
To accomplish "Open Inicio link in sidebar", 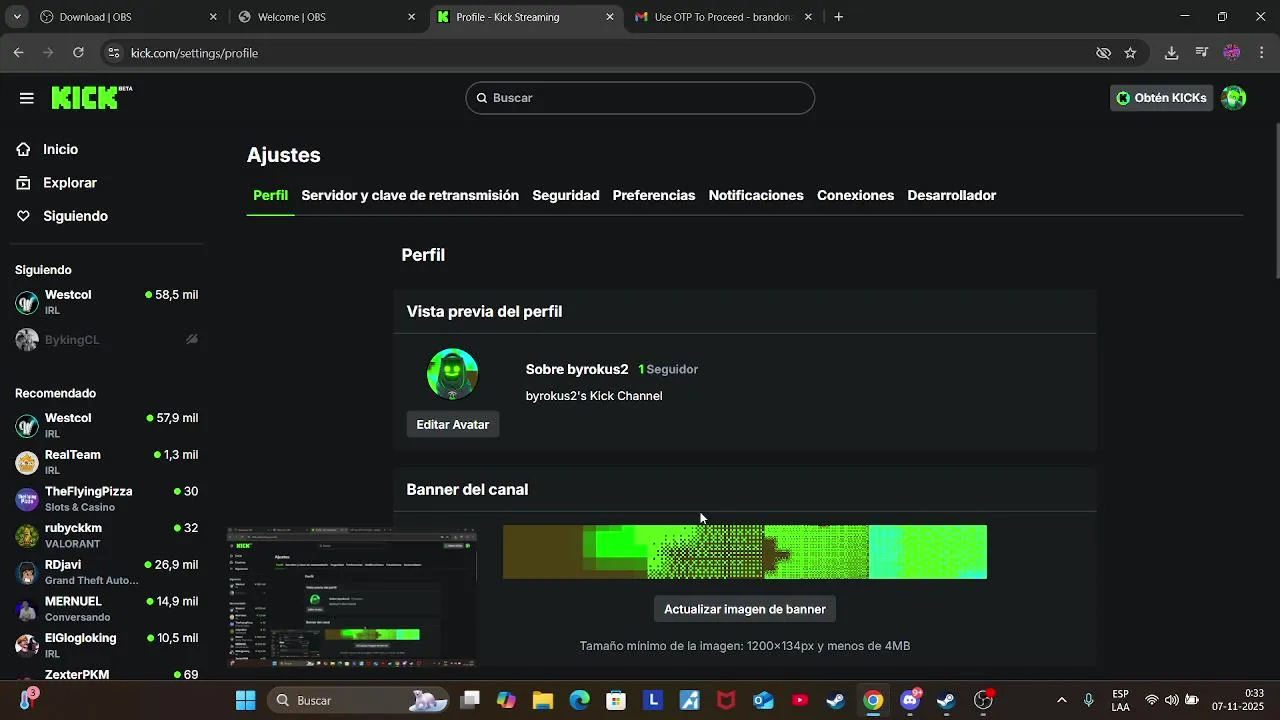I will point(60,149).
